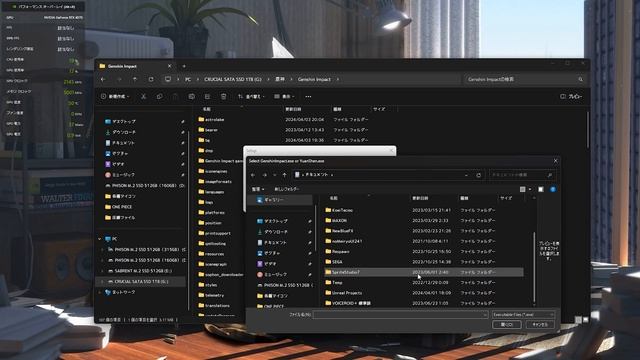Click the search magnifier in Explorer search box

click(580, 79)
